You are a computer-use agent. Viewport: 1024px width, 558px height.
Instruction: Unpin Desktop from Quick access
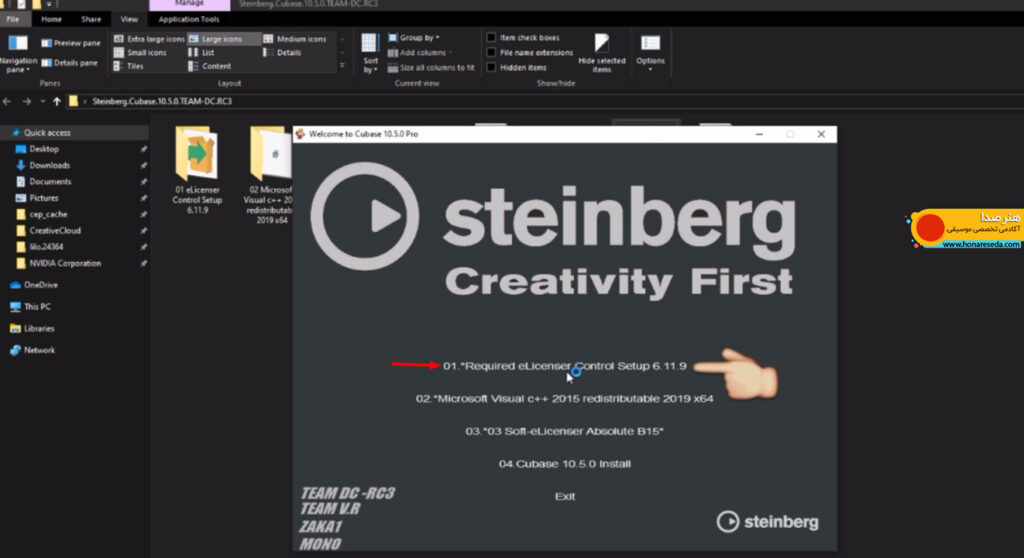coord(143,149)
